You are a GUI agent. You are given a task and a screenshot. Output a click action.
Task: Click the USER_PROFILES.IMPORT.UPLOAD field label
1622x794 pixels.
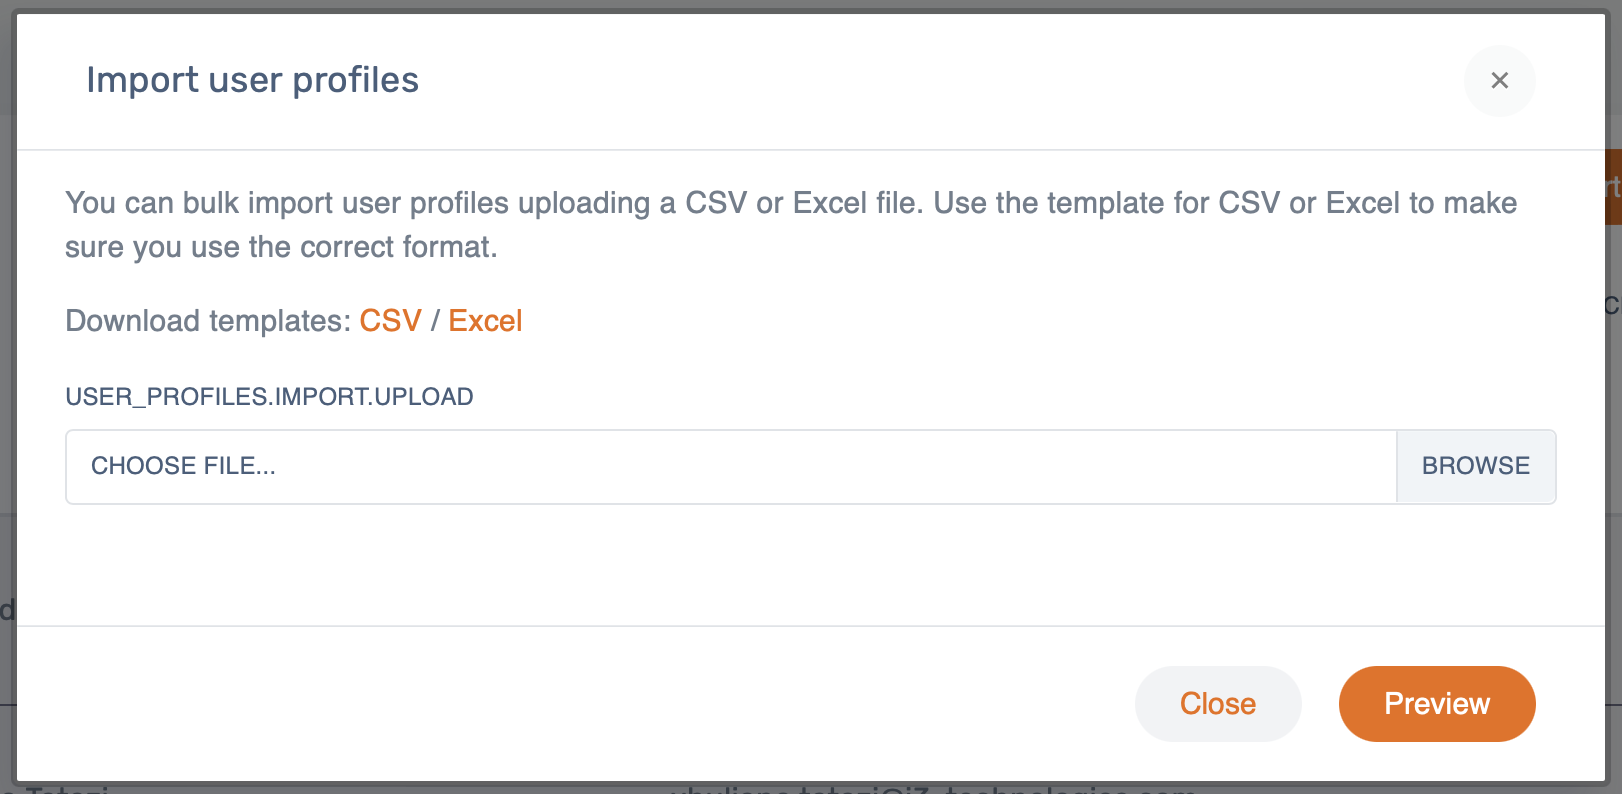[269, 397]
